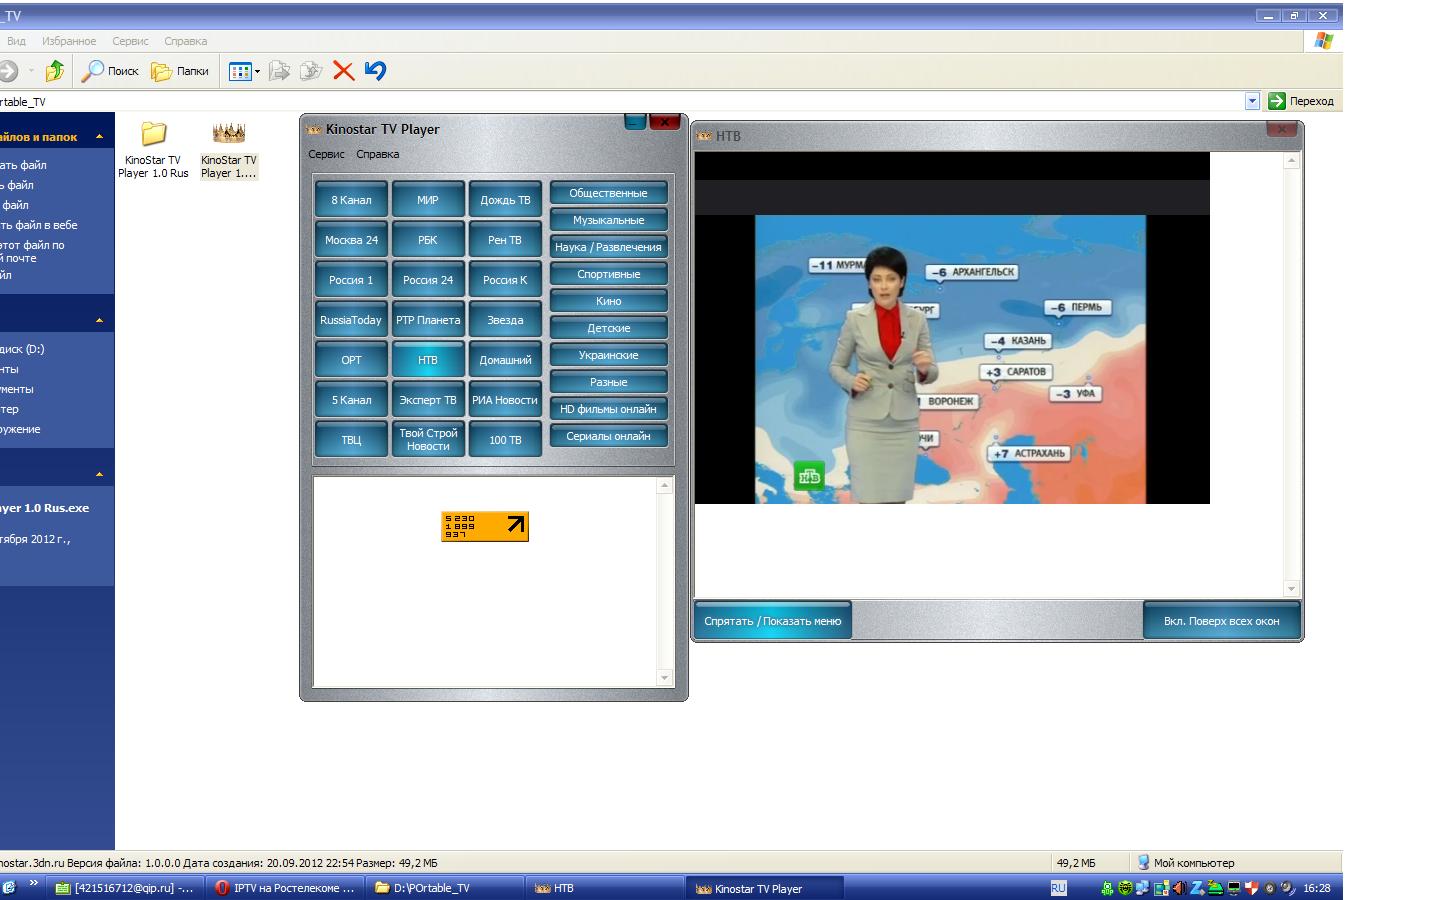Click the Up folder icon in Explorer toolbar

click(x=55, y=71)
